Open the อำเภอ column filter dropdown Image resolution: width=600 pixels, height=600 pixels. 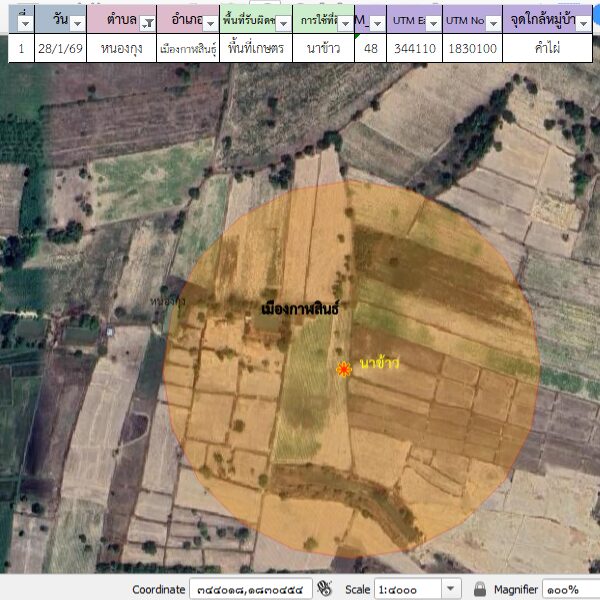click(211, 22)
